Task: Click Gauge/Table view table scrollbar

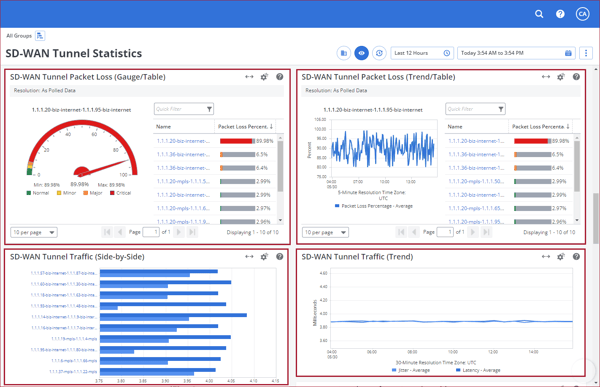Action: (x=280, y=166)
